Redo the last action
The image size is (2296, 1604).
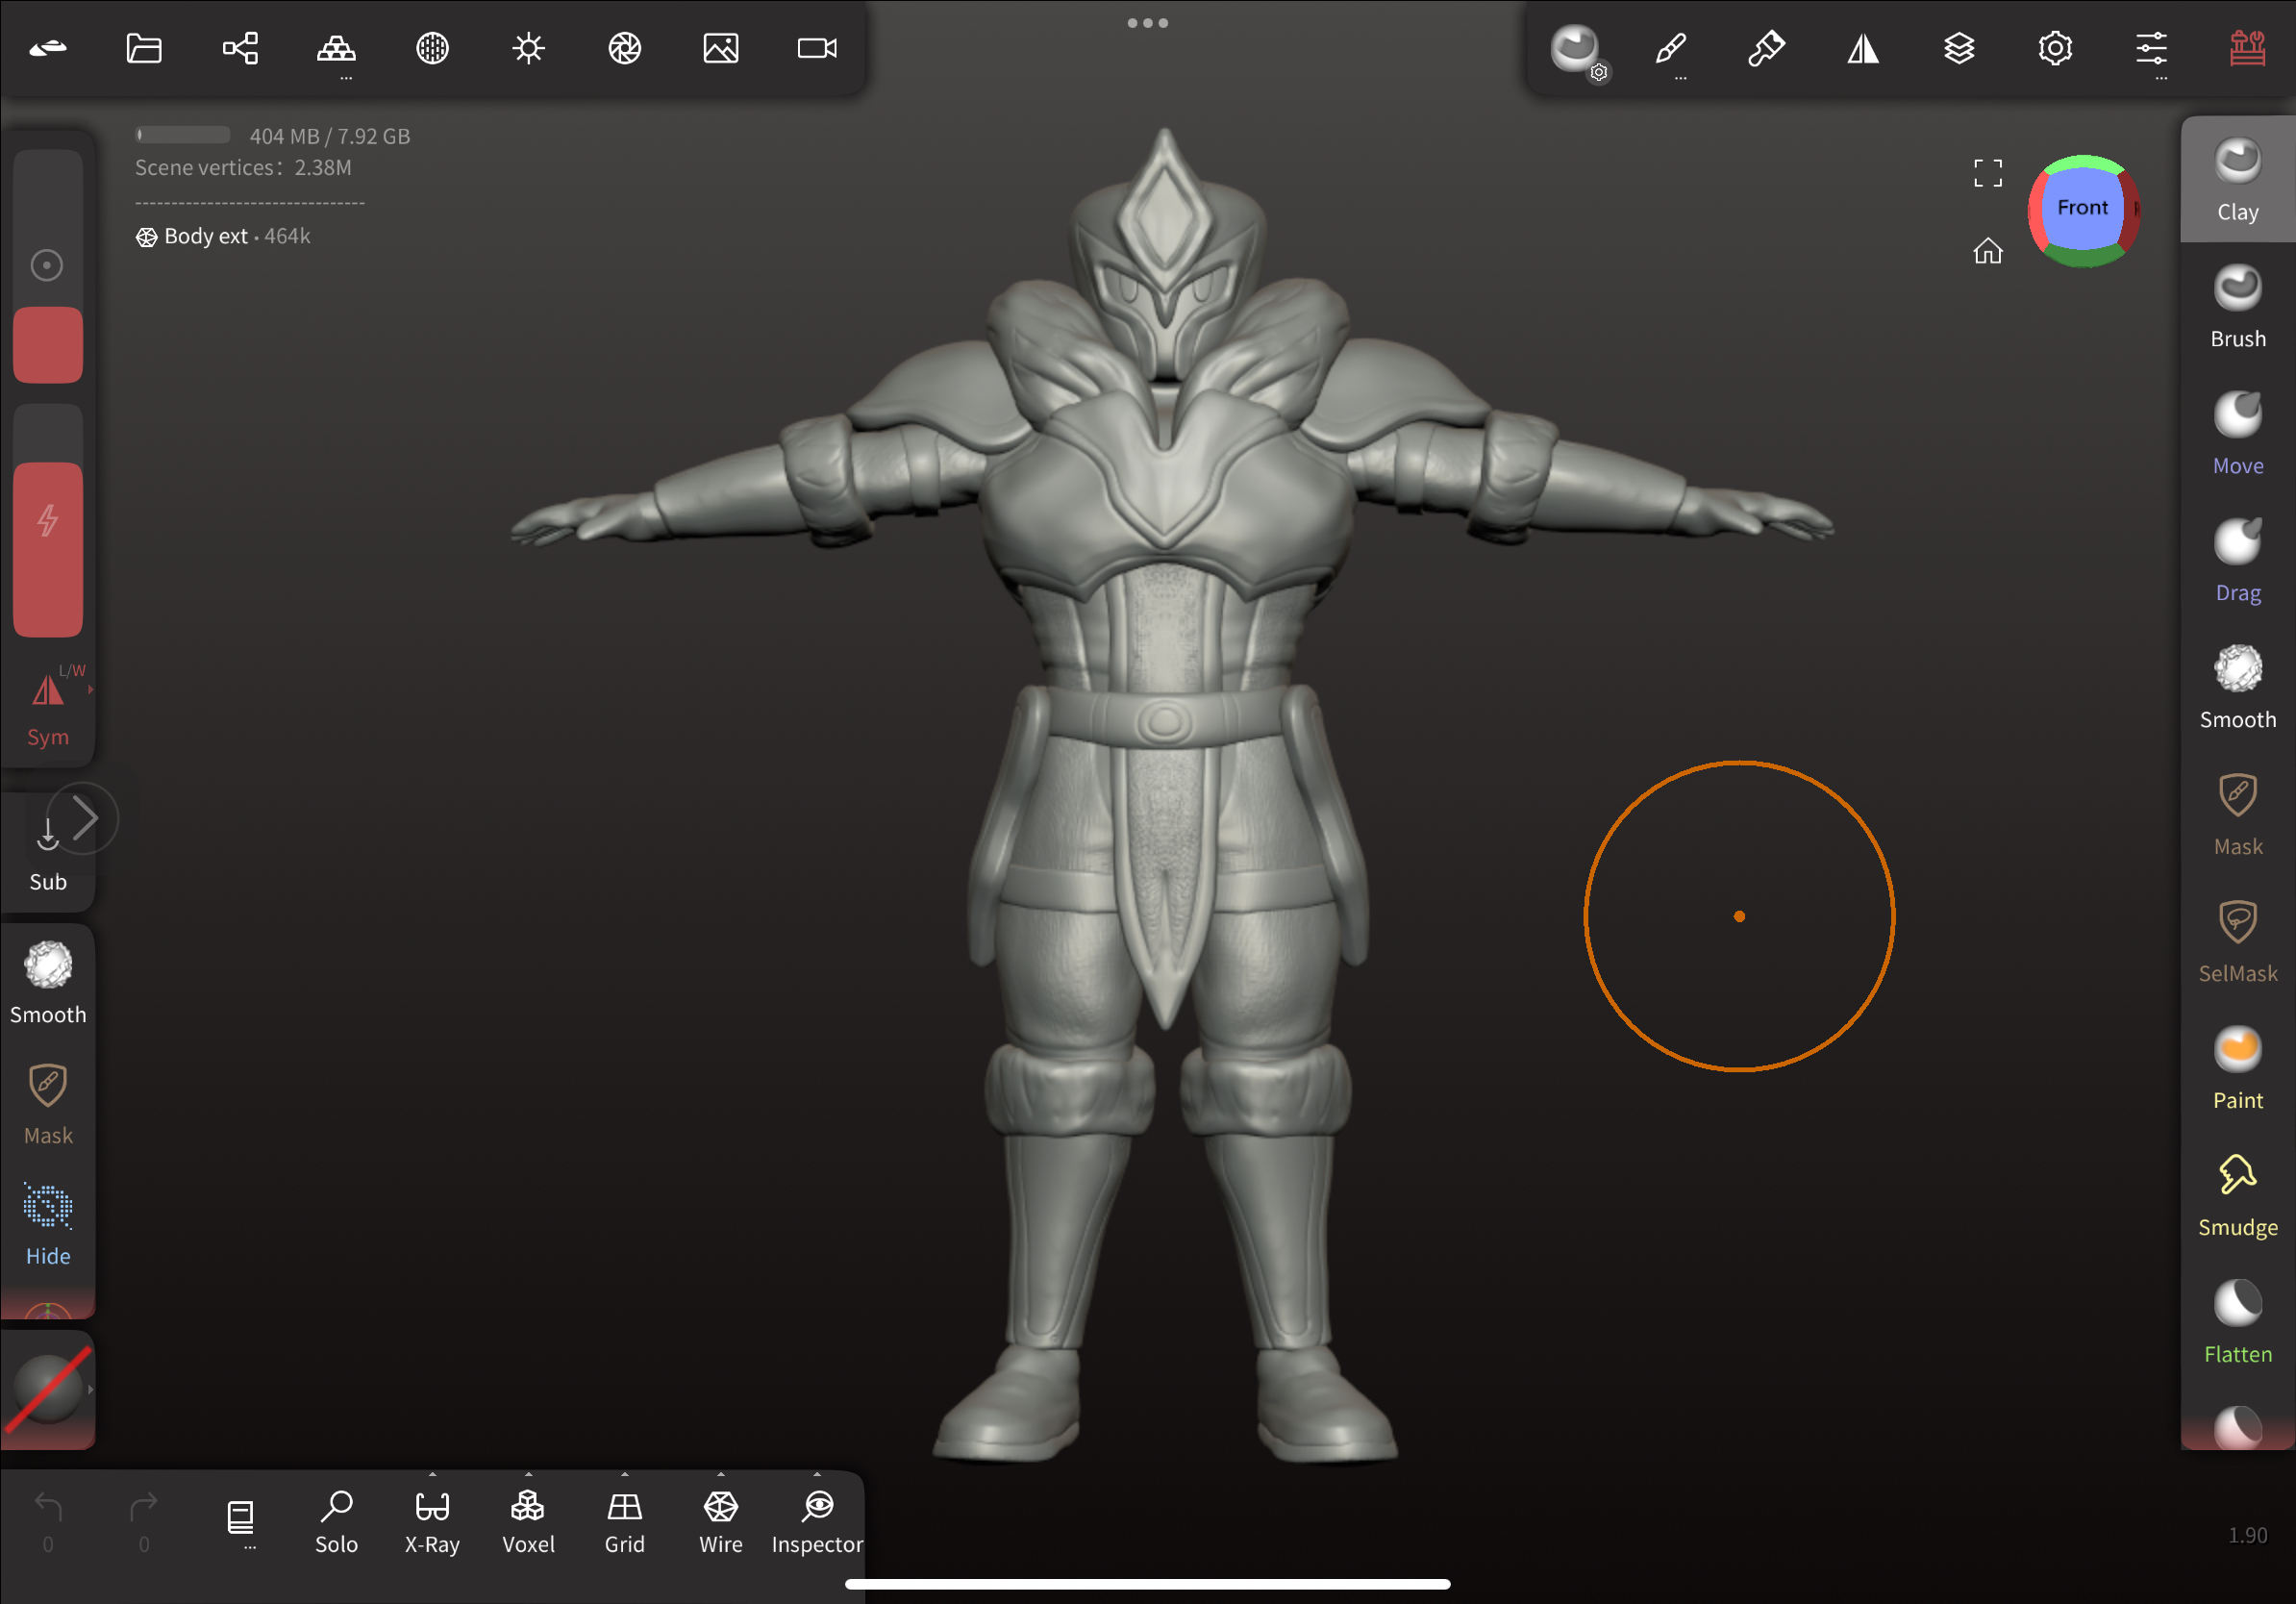[144, 1521]
